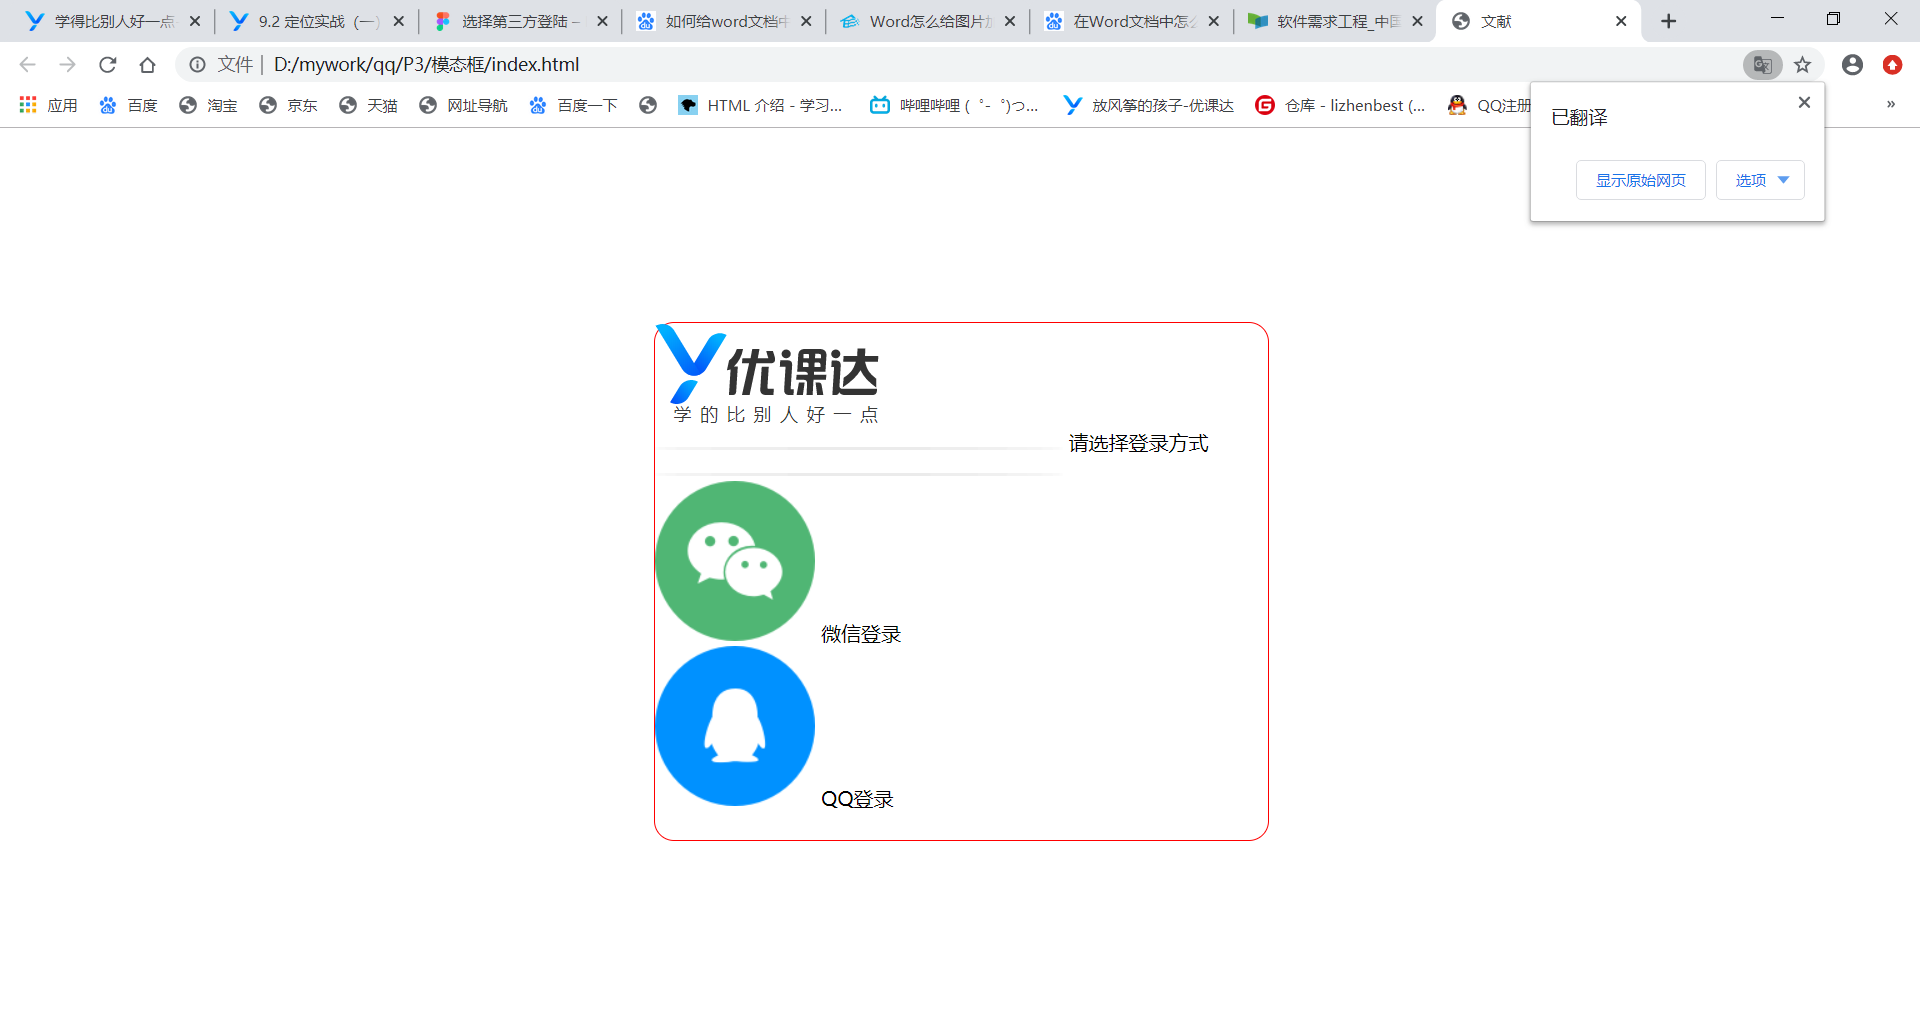Open the 放风筝的孩子-优课达 bookmark
1920x1030 pixels.
coord(1148,105)
